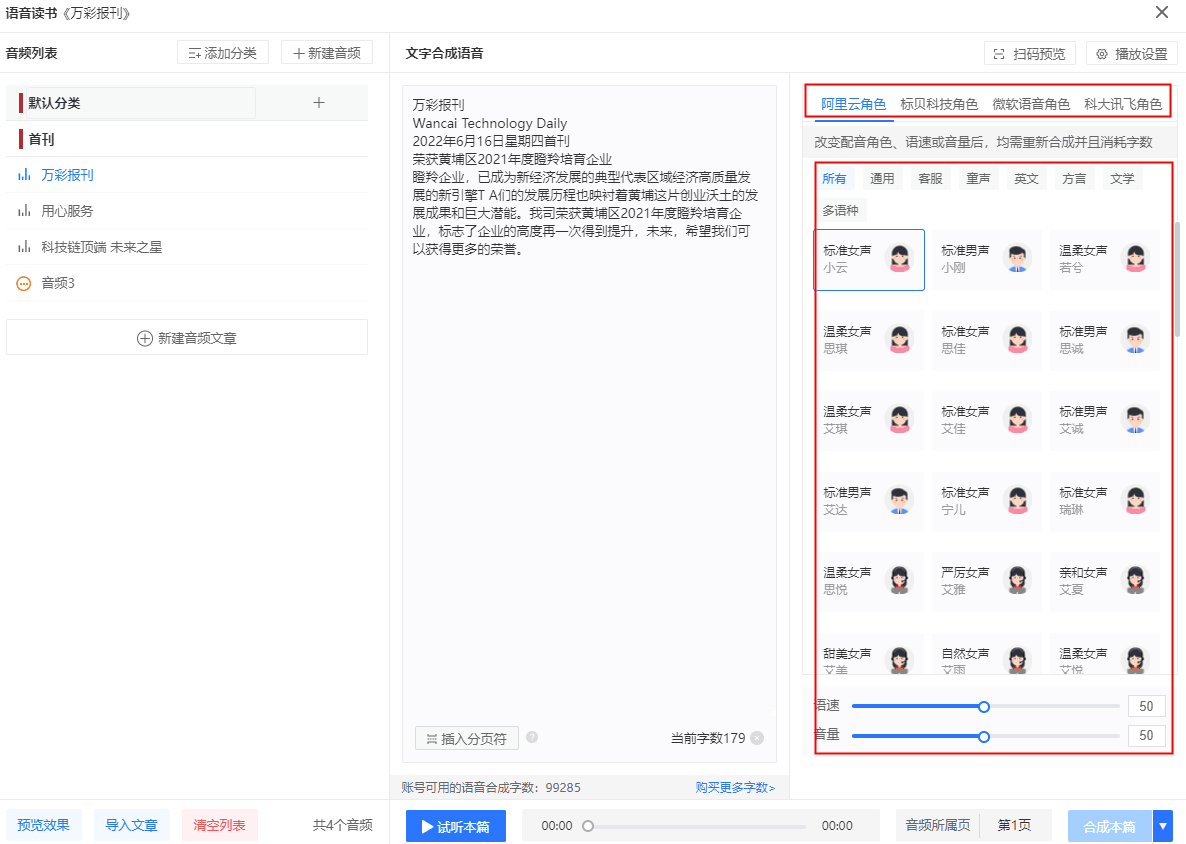
Task: Click the 语速 value field
Action: (1146, 706)
